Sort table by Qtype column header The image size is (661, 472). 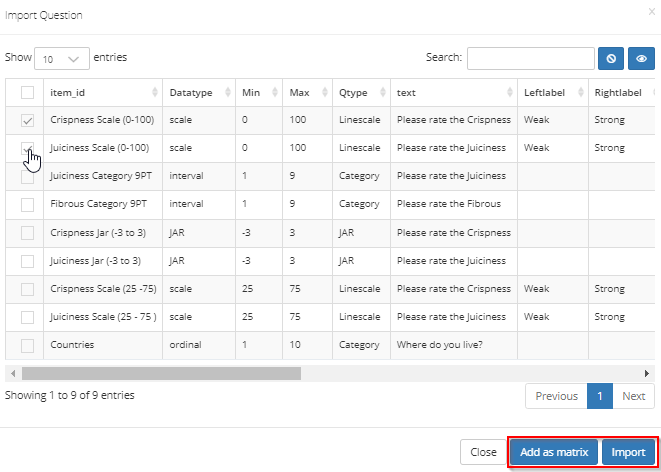click(360, 93)
